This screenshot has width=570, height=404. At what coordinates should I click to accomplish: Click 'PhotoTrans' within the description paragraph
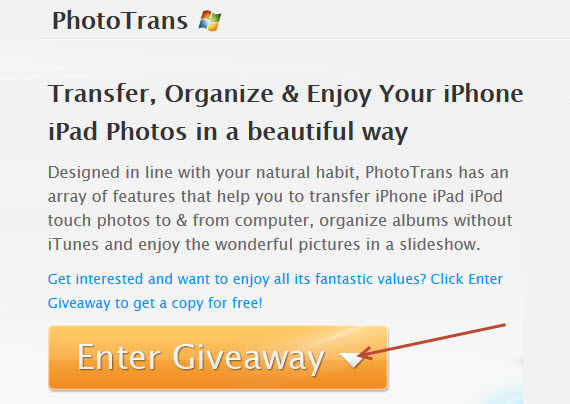click(x=409, y=172)
